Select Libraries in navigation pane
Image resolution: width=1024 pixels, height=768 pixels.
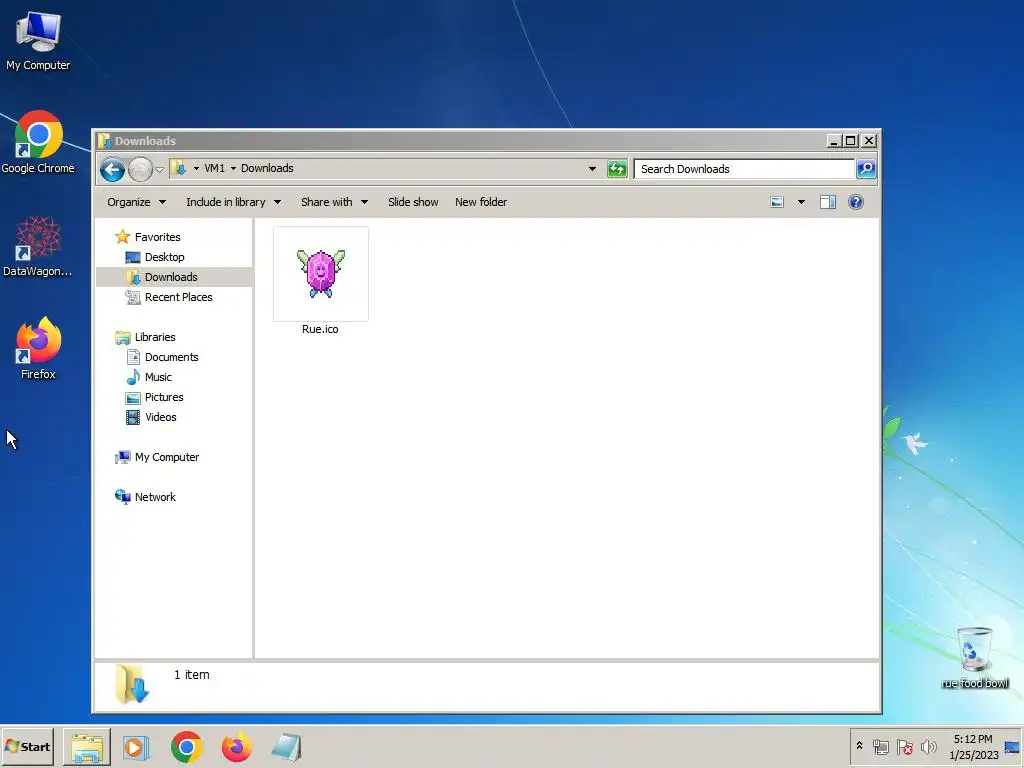pyautogui.click(x=155, y=338)
